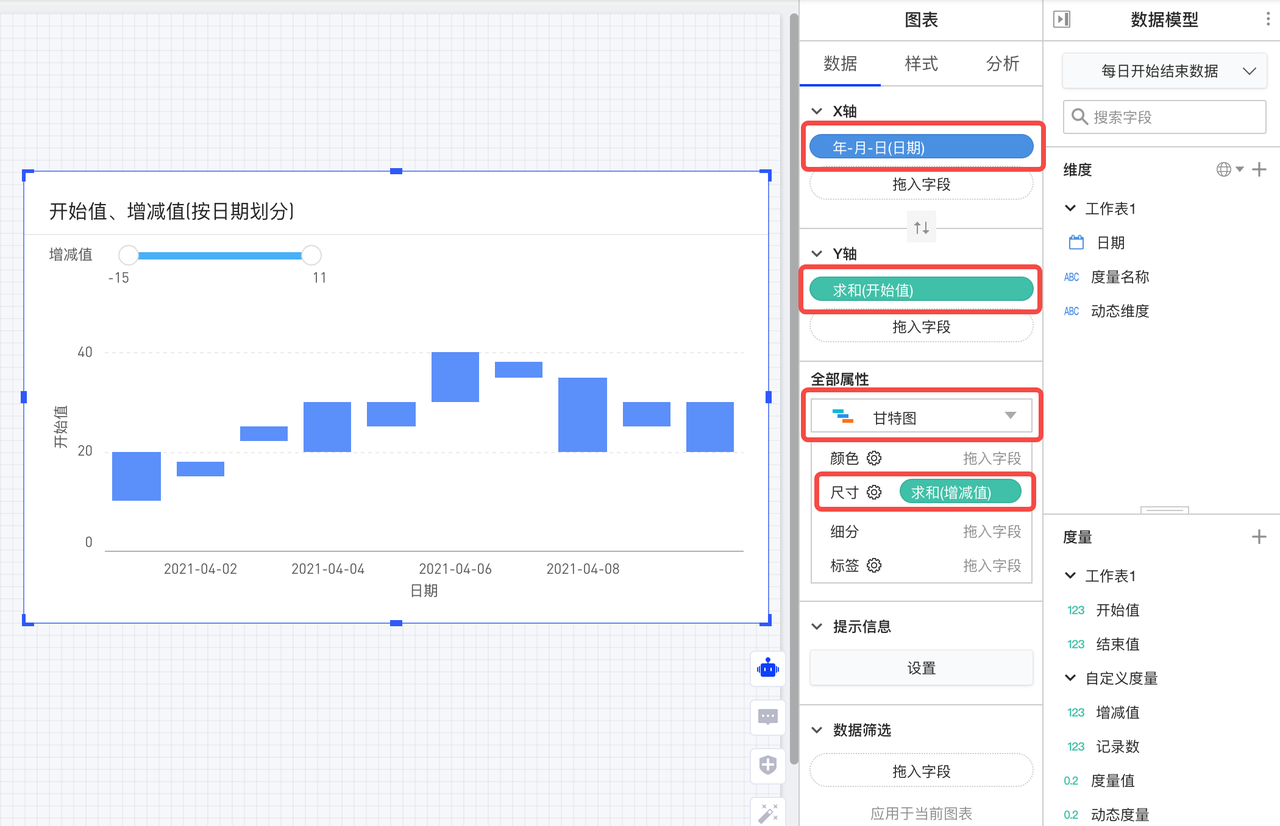Click the 搜索字段 search input
This screenshot has width=1280, height=826.
coord(1164,117)
